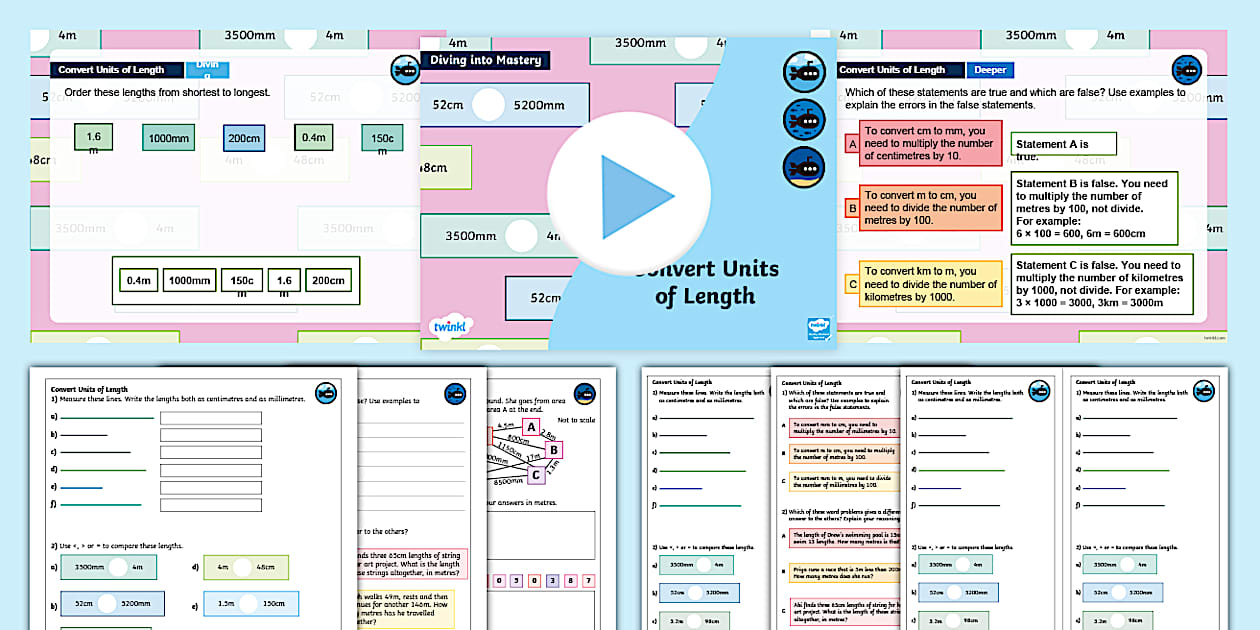Click the submarine icon on the first worksheet

pos(325,394)
